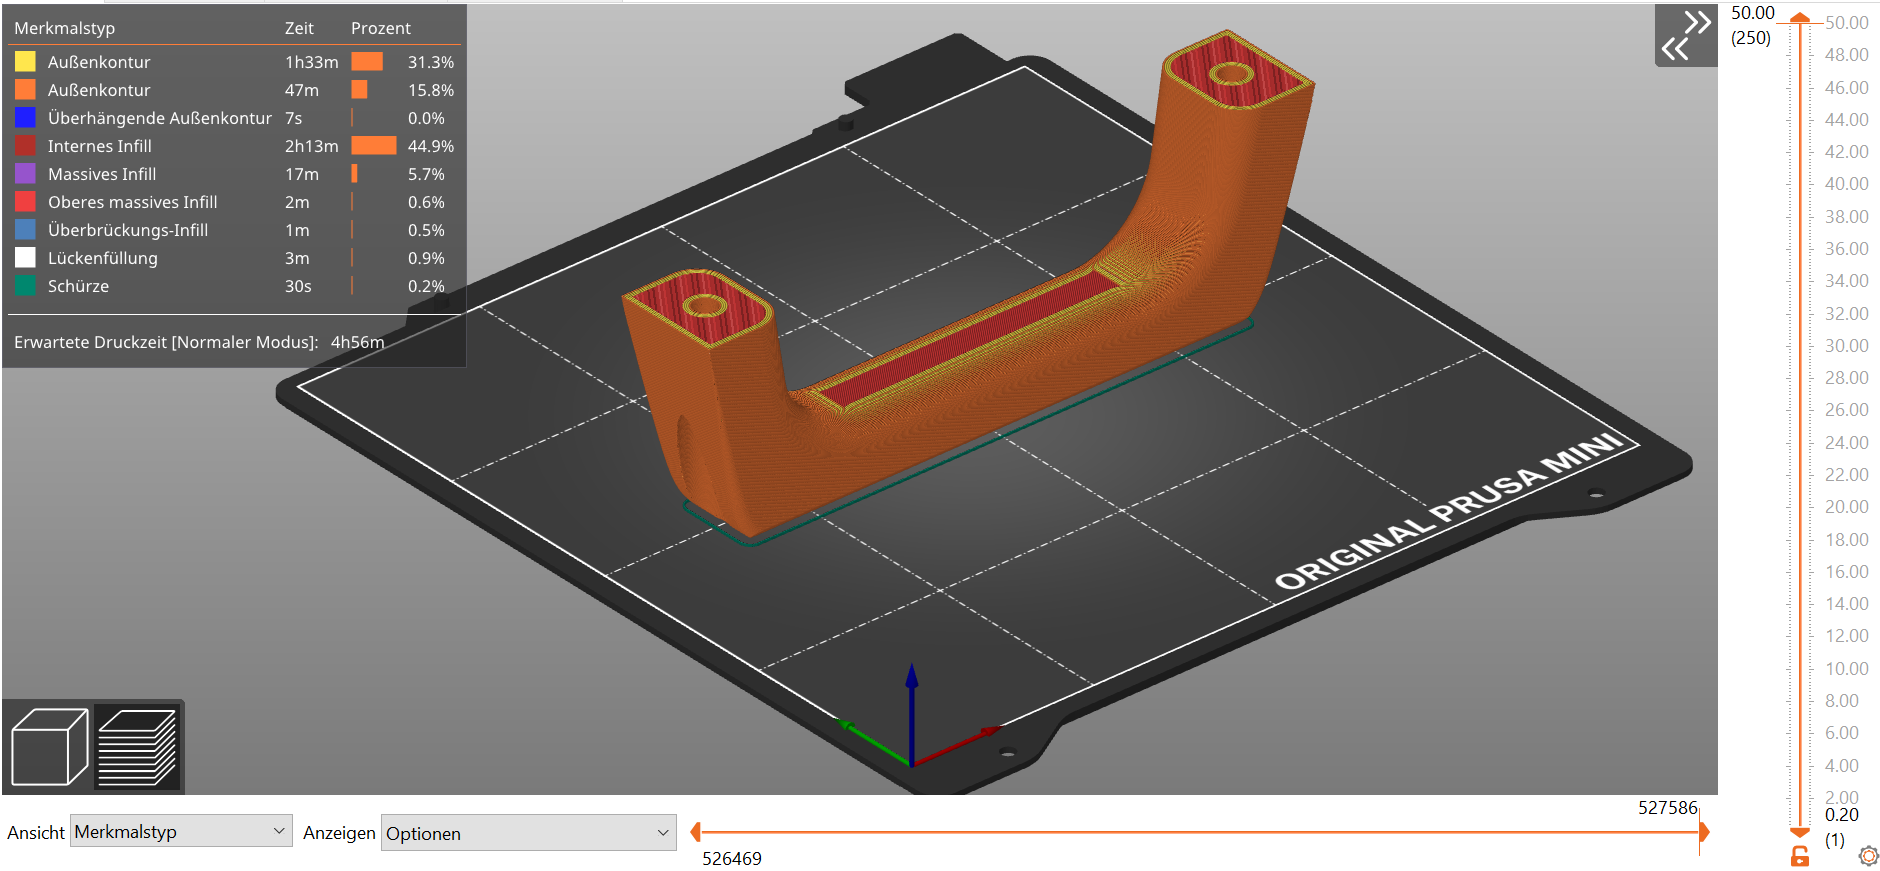Click the Schürze legend label
This screenshot has width=1880, height=871.
click(x=78, y=286)
